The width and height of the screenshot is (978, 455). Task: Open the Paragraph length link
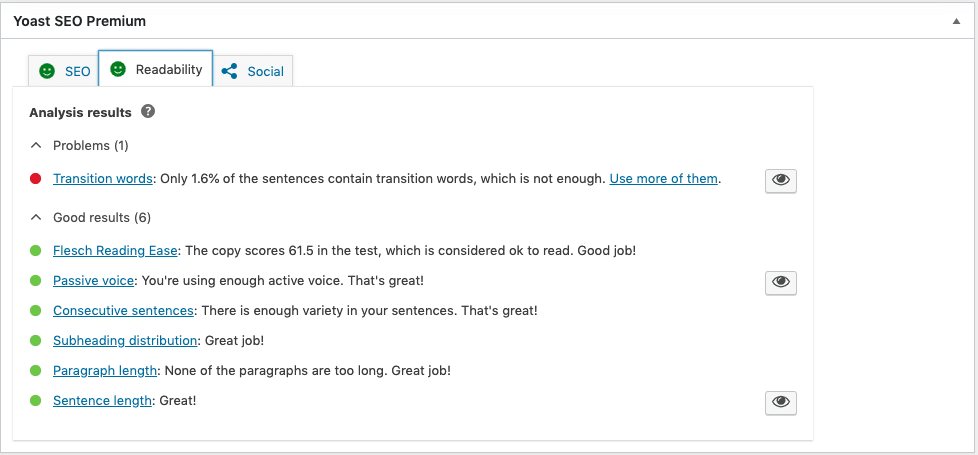[x=105, y=371]
